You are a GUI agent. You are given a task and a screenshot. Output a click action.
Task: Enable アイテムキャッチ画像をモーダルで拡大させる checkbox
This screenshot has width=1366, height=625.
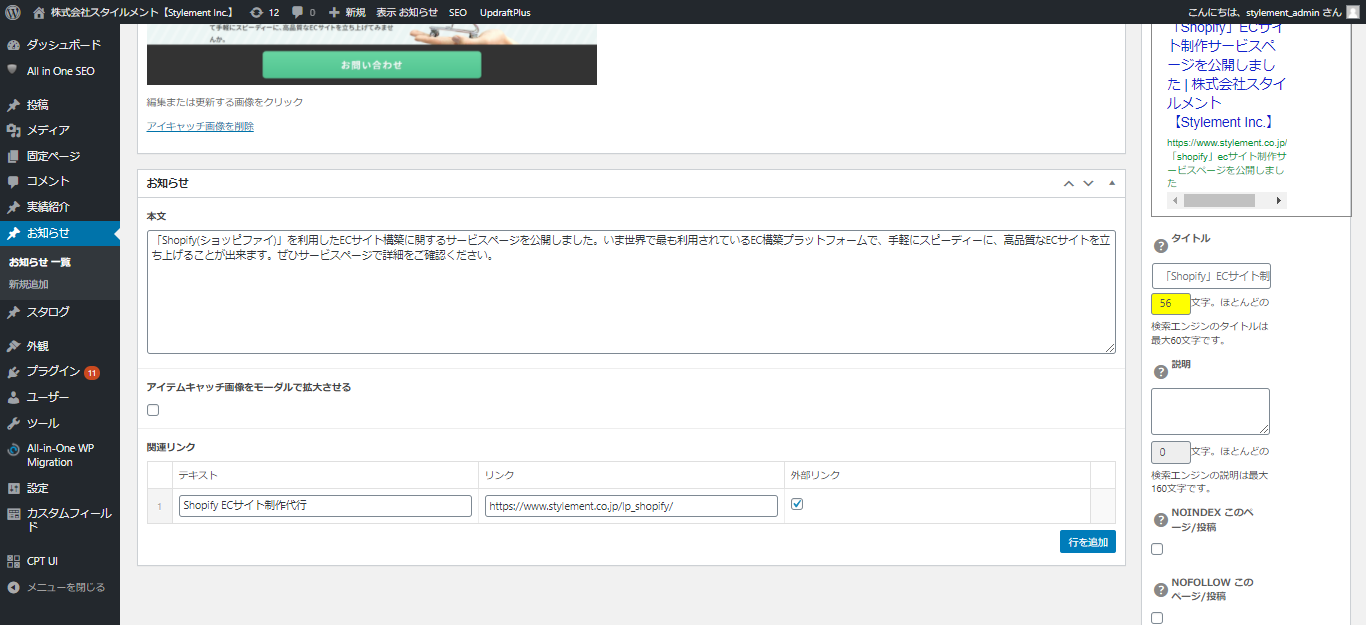[x=153, y=410]
